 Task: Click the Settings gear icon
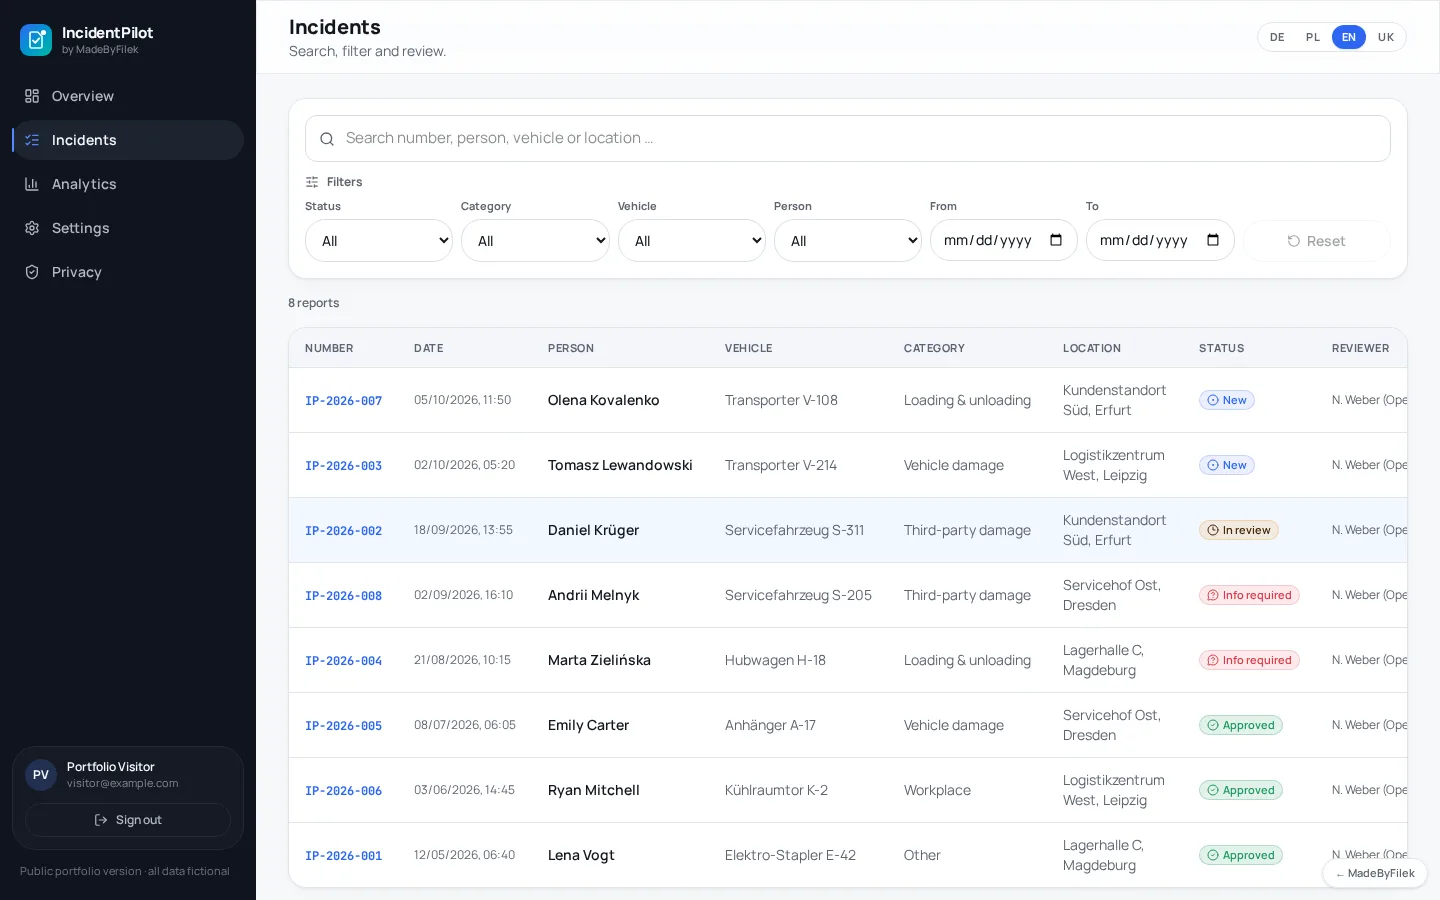(x=32, y=228)
